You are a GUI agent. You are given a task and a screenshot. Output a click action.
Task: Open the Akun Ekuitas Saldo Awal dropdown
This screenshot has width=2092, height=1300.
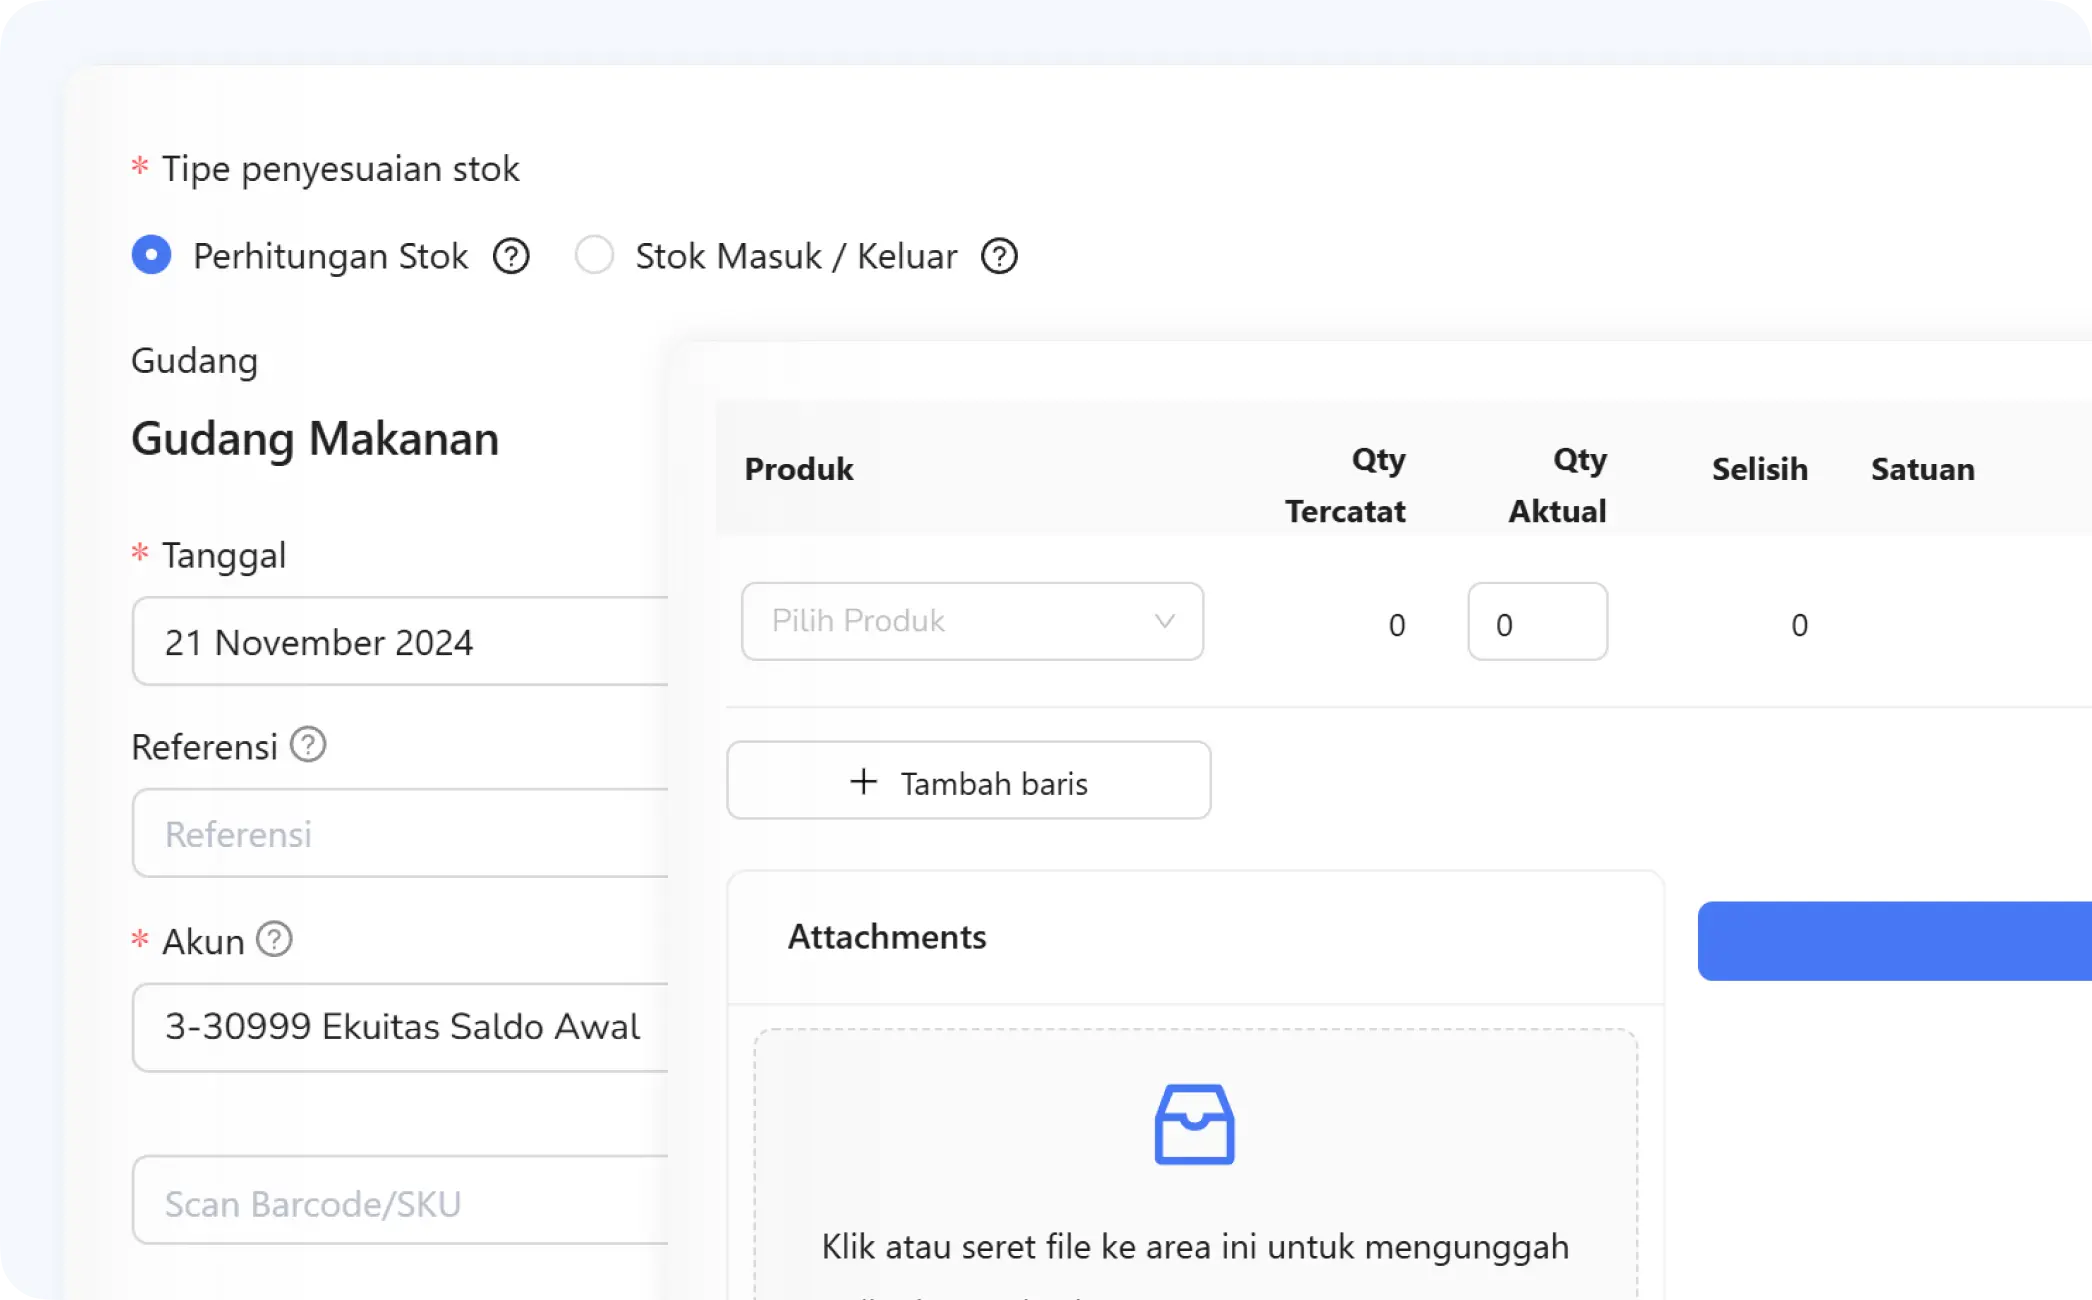pyautogui.click(x=400, y=1027)
